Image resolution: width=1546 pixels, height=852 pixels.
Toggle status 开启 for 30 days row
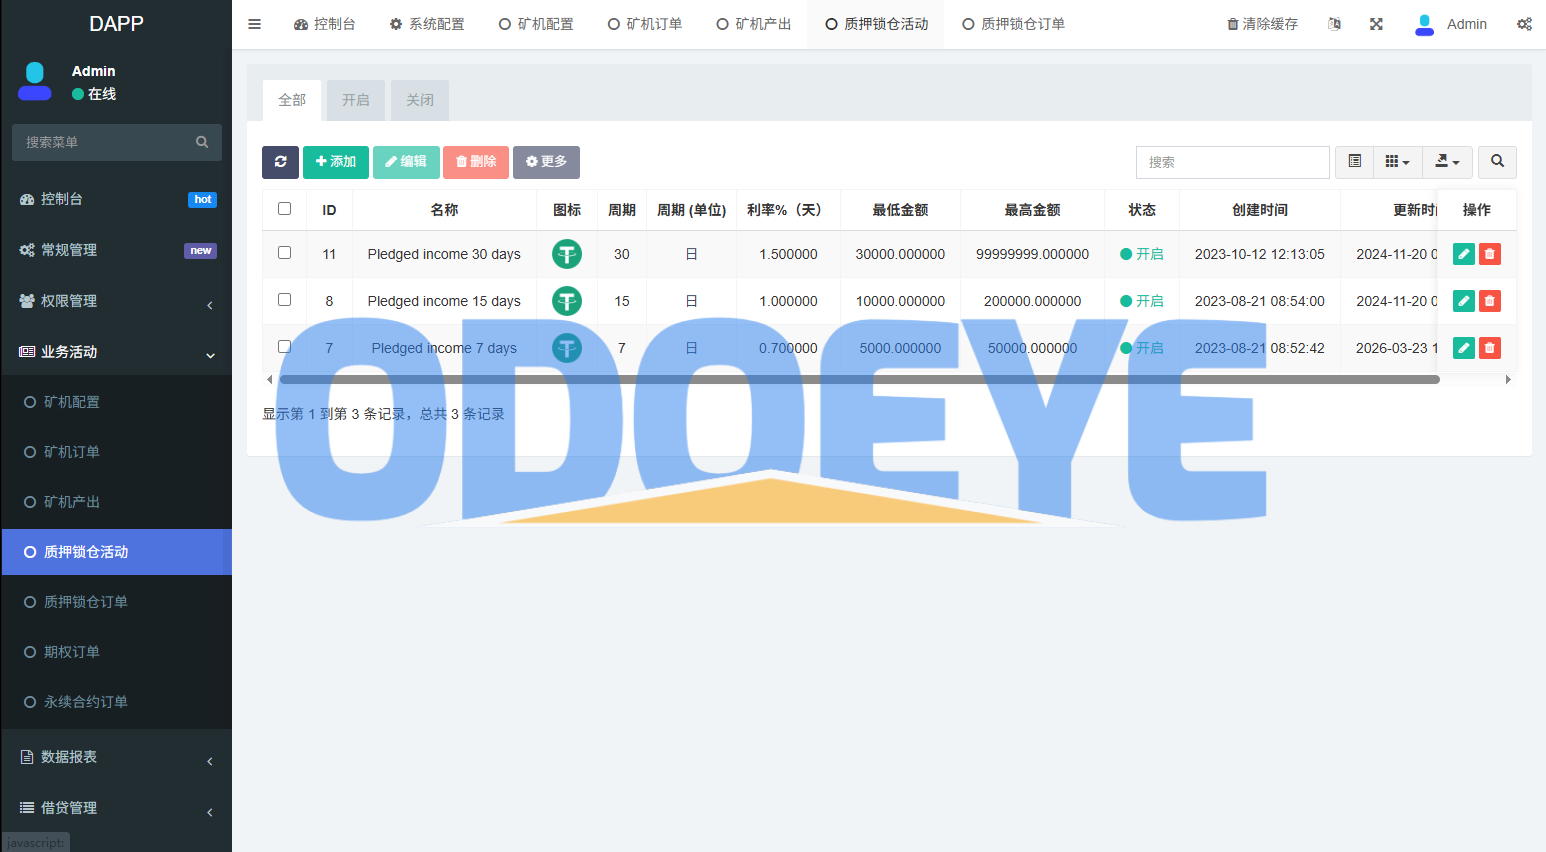point(1142,254)
